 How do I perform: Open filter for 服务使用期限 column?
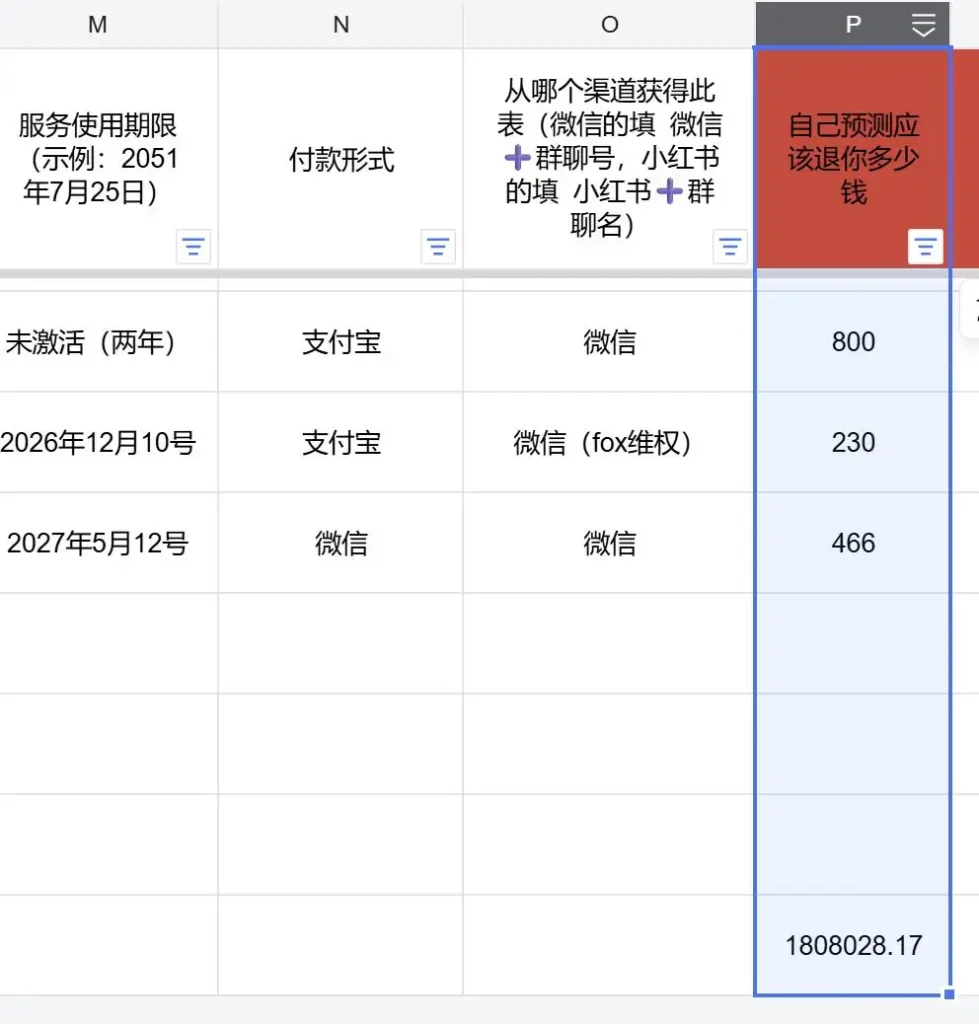pos(193,246)
